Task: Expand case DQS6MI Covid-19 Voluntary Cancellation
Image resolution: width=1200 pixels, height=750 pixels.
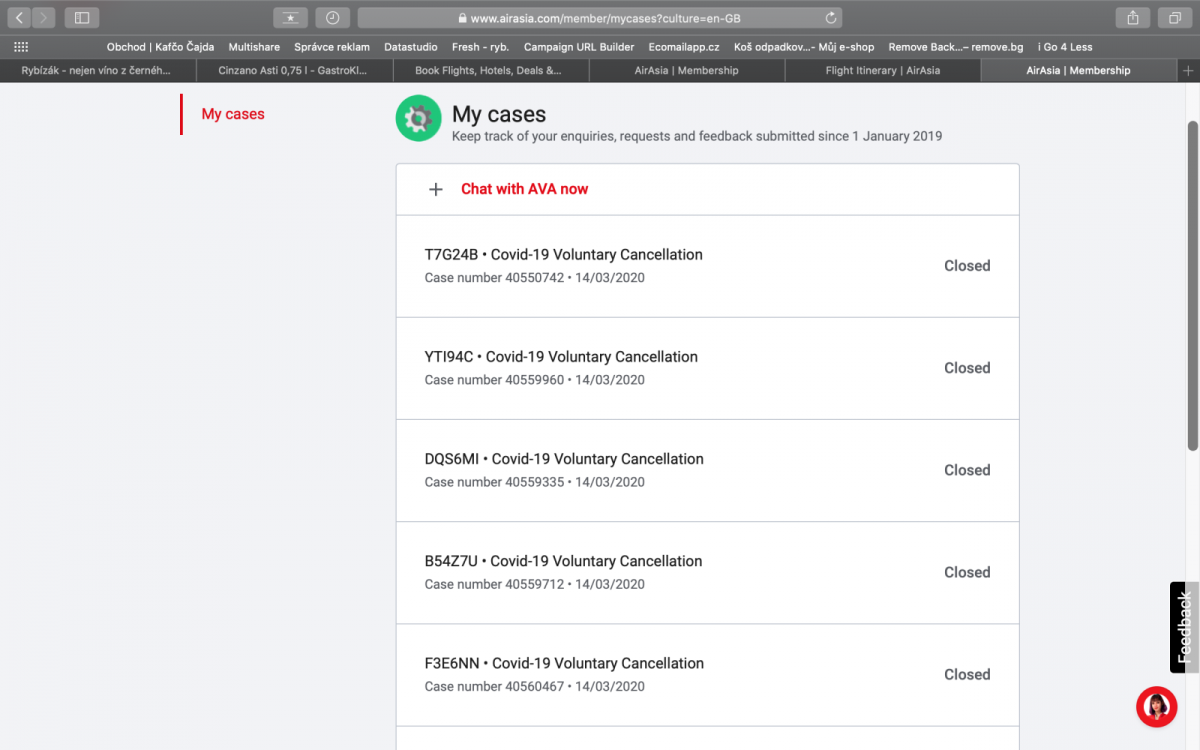Action: click(x=706, y=470)
